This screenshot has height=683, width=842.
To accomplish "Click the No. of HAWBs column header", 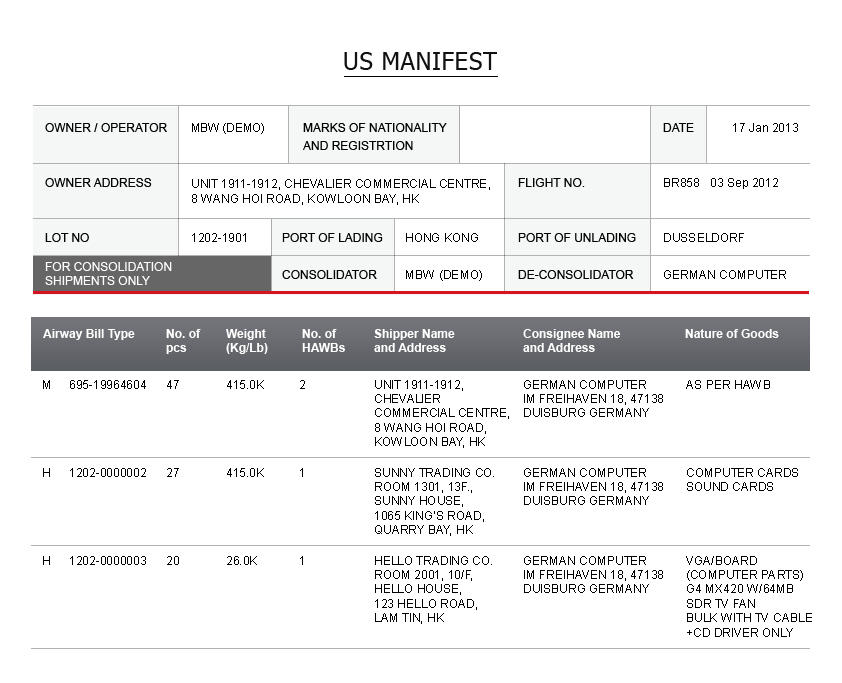I will click(323, 340).
